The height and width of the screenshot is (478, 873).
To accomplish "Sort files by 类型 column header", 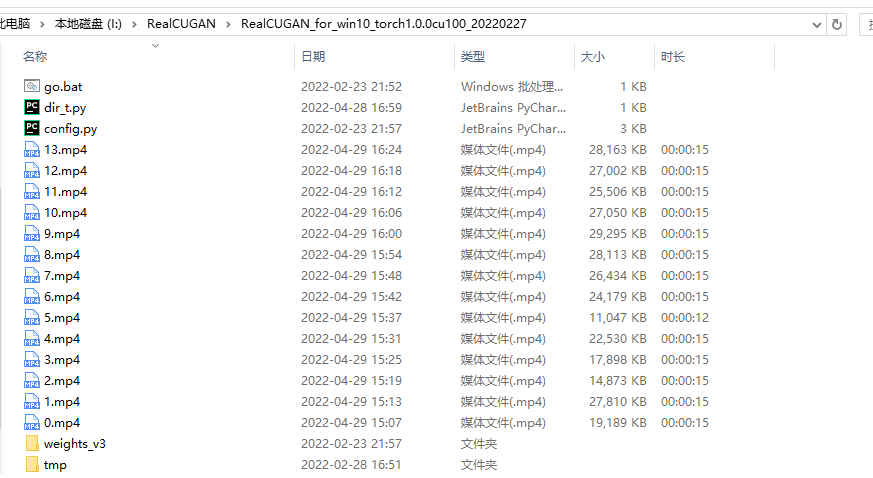I will [x=473, y=56].
